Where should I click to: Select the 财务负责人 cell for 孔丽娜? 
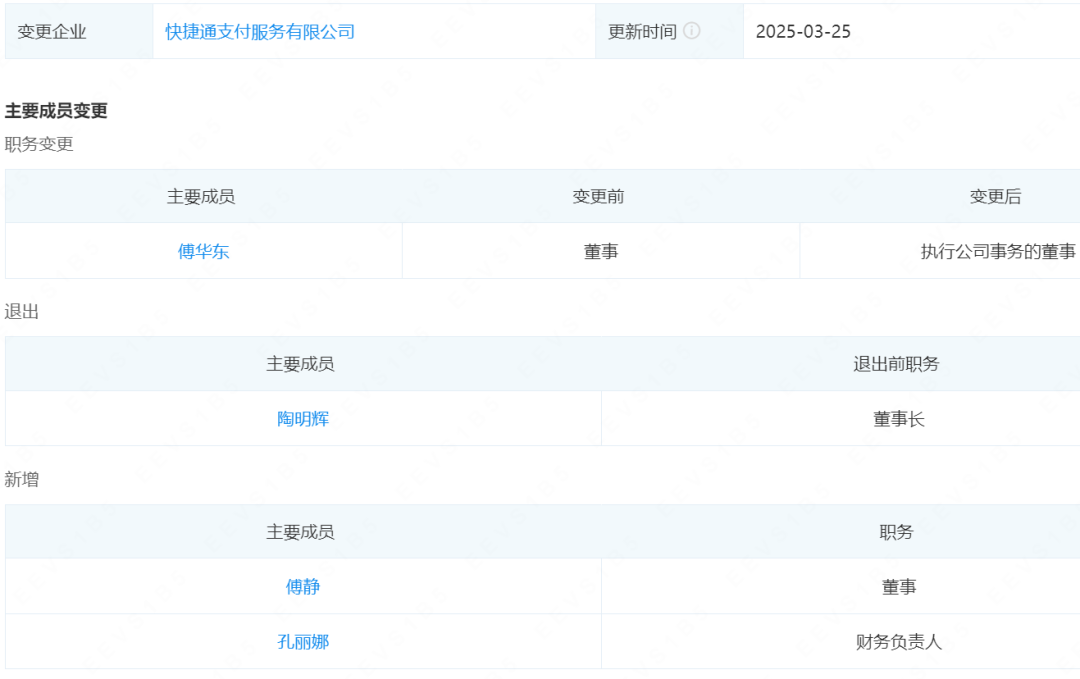(897, 641)
